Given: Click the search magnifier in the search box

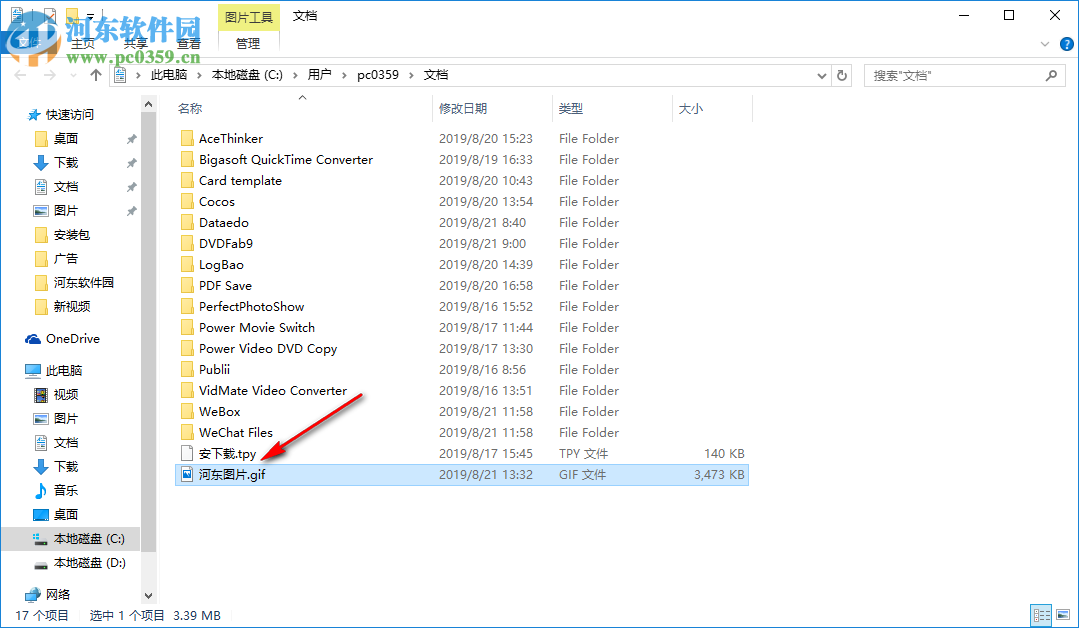Looking at the screenshot, I should point(1051,75).
